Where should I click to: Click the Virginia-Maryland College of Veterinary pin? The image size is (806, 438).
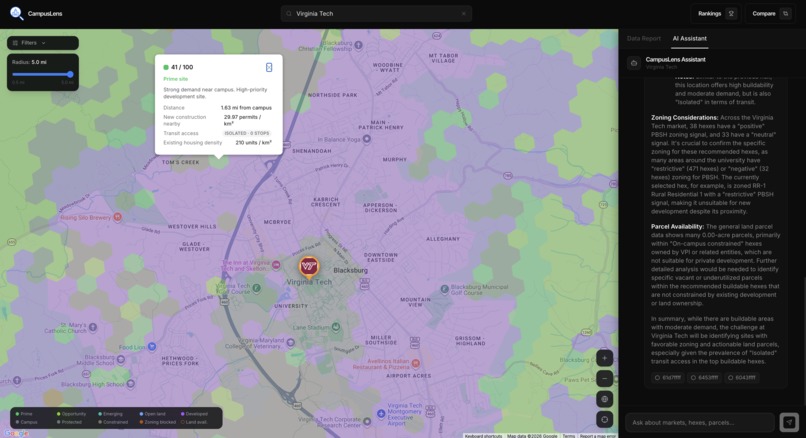pos(290,342)
